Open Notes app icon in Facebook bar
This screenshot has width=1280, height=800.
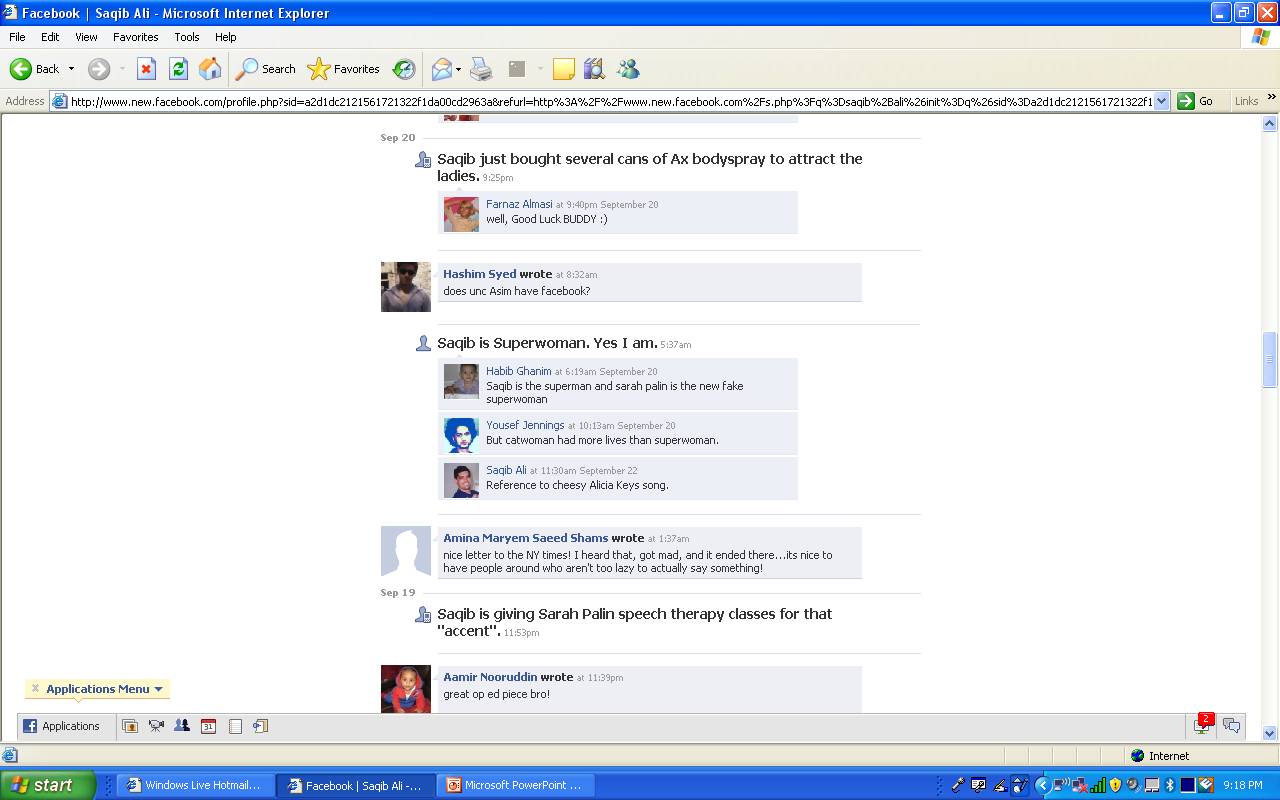point(235,726)
